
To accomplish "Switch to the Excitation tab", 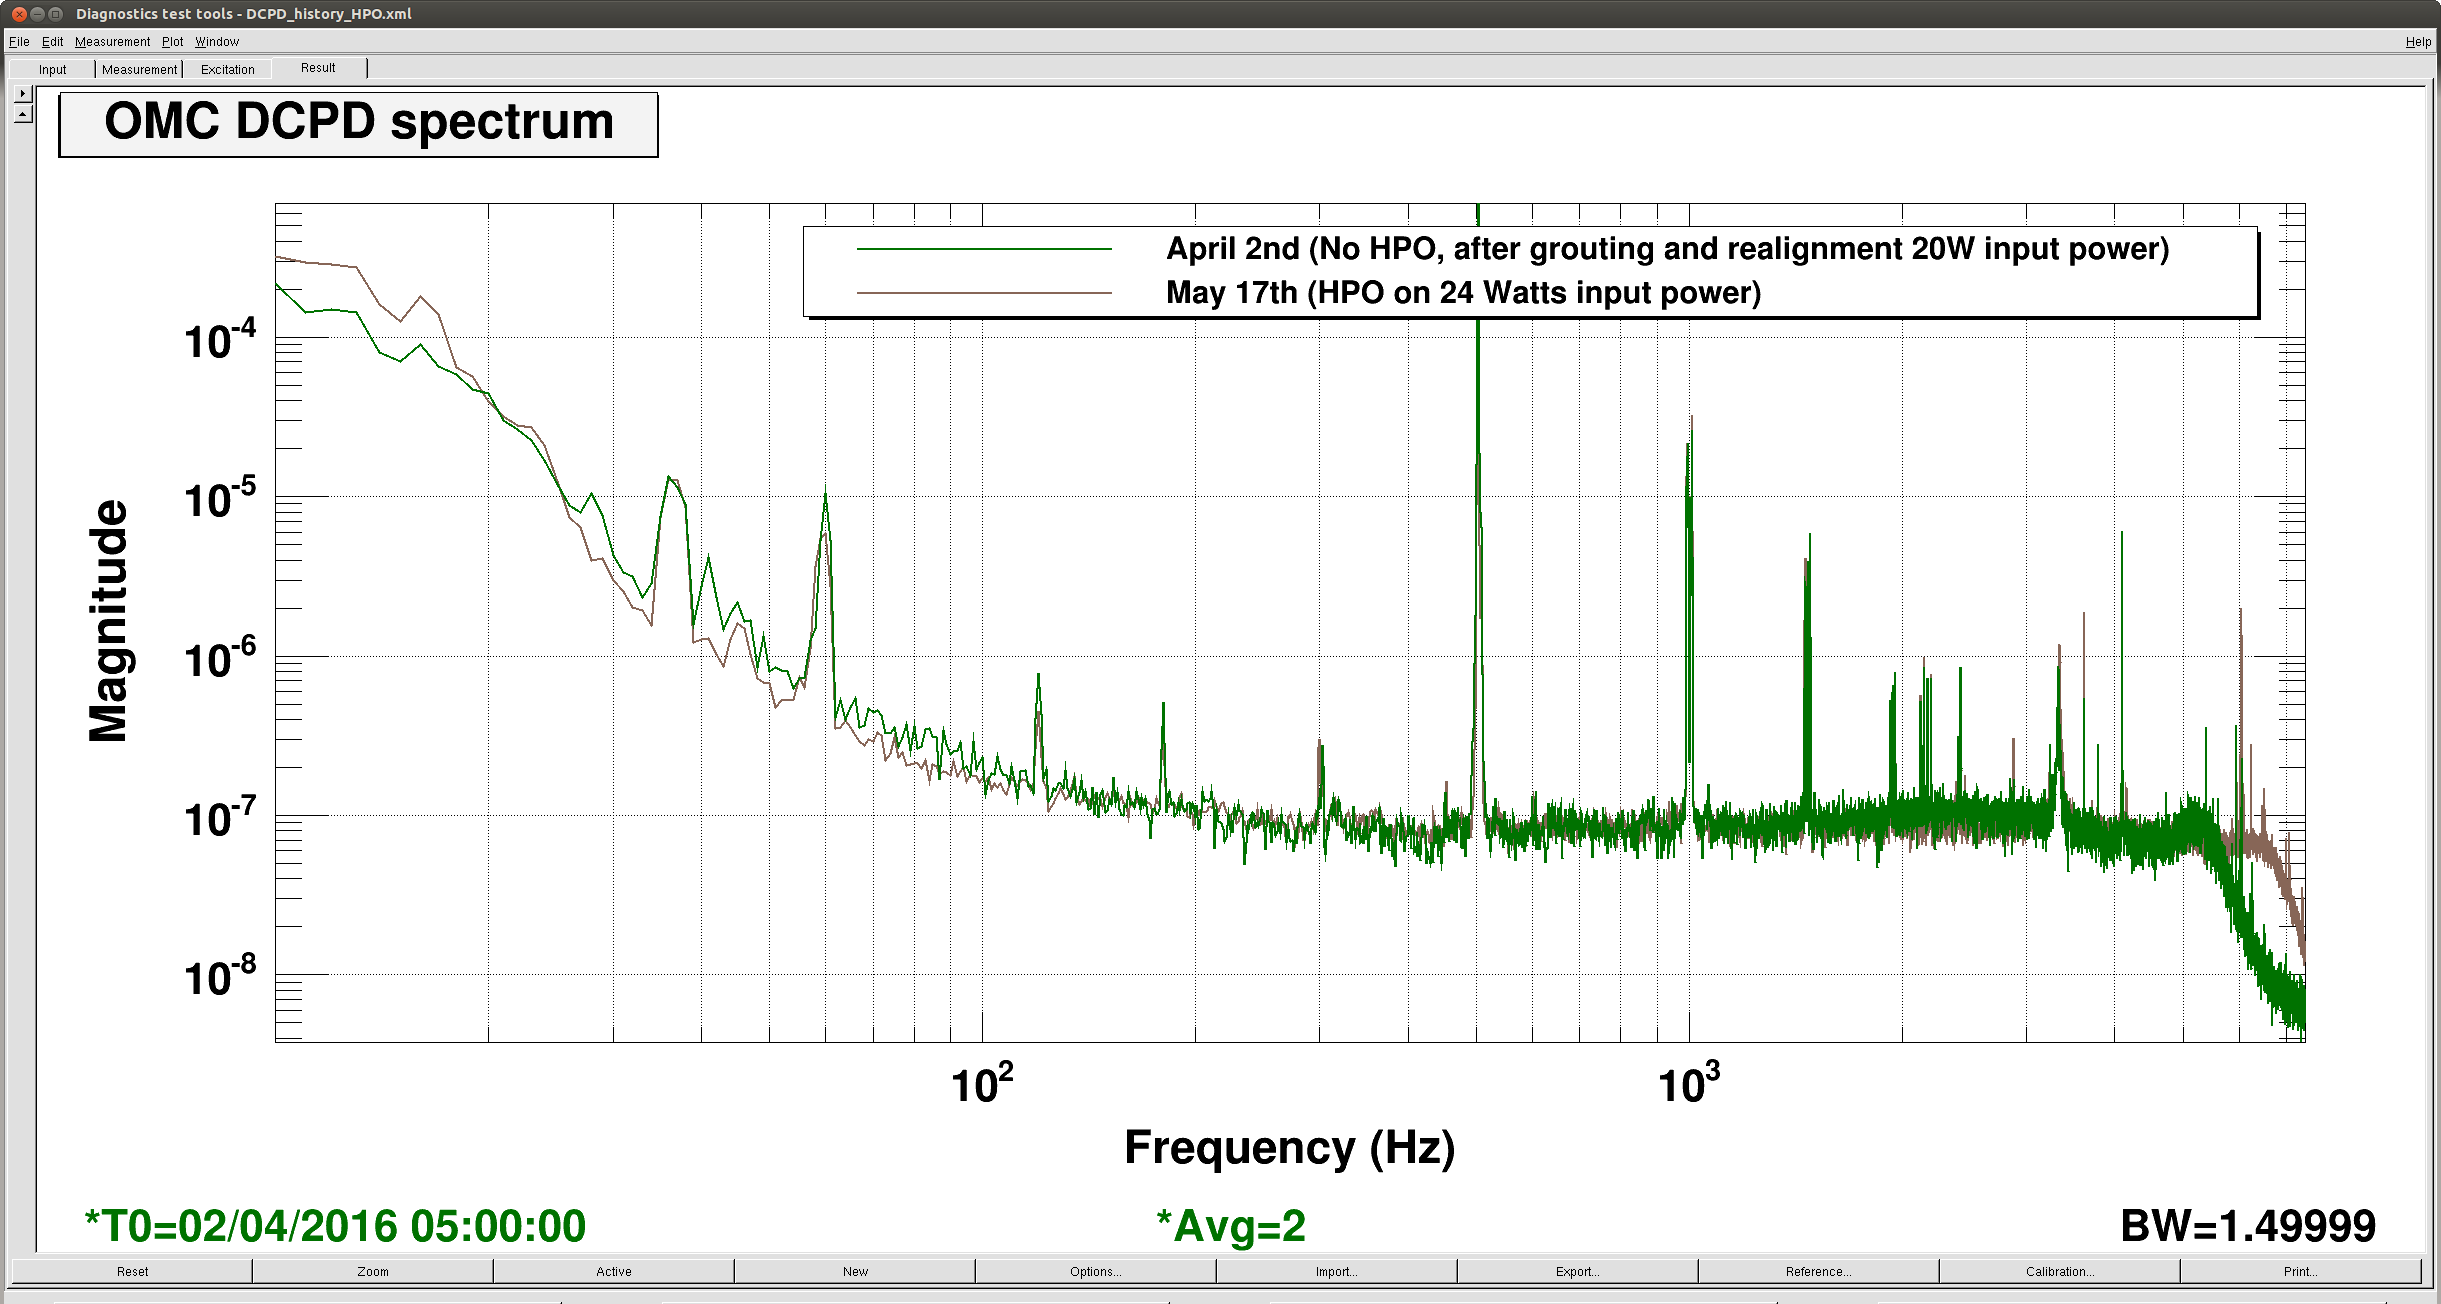I will 227,69.
